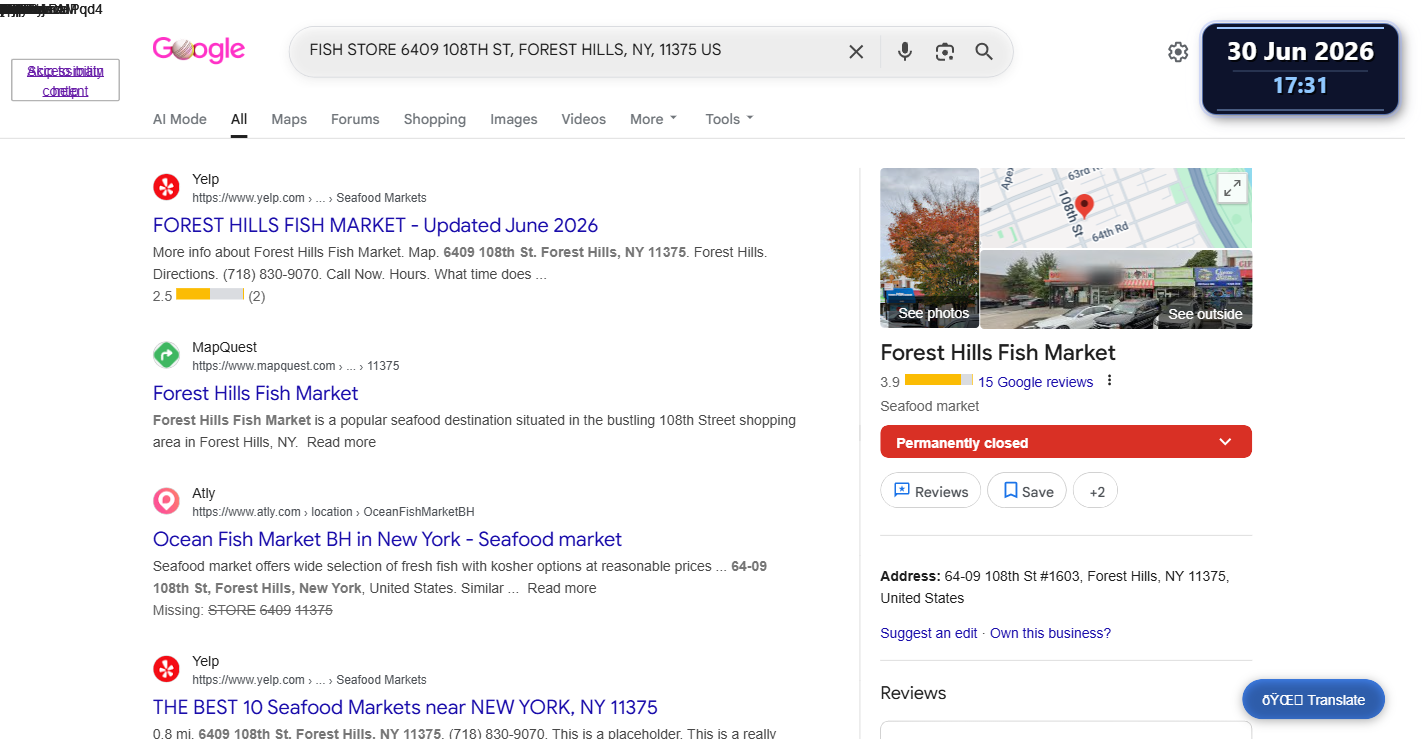The image size is (1422, 739).
Task: Click Own this business link
Action: [x=1050, y=633]
